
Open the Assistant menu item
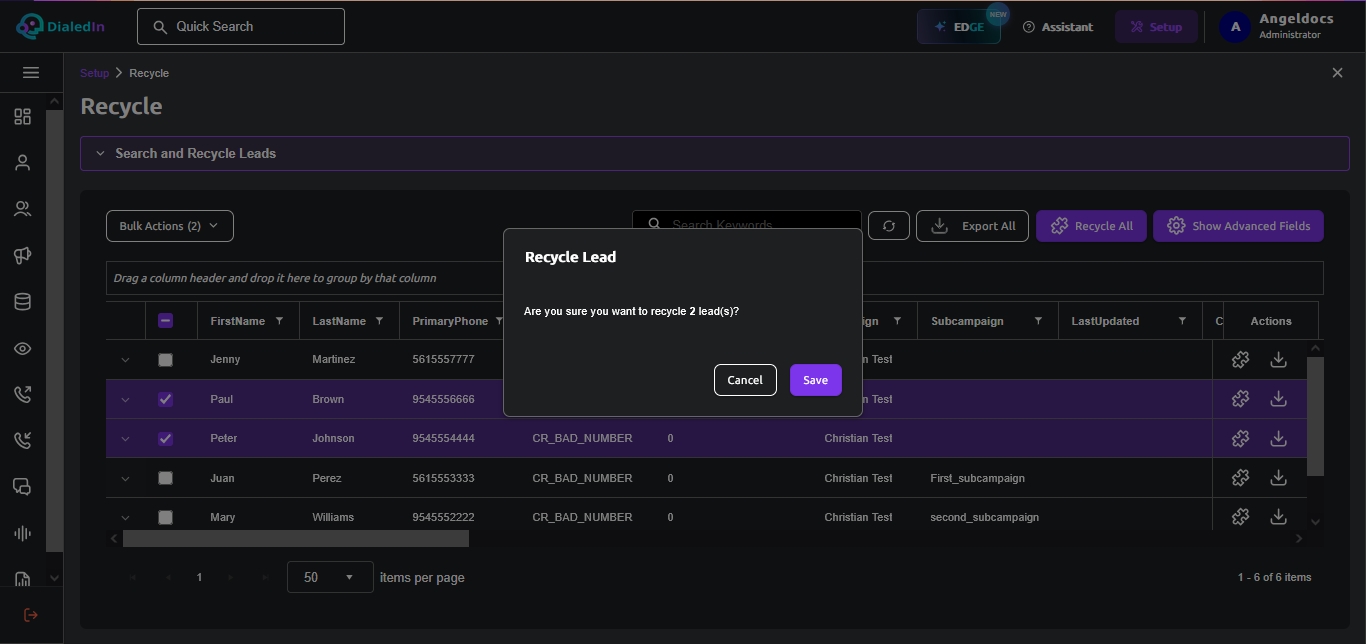click(1058, 27)
